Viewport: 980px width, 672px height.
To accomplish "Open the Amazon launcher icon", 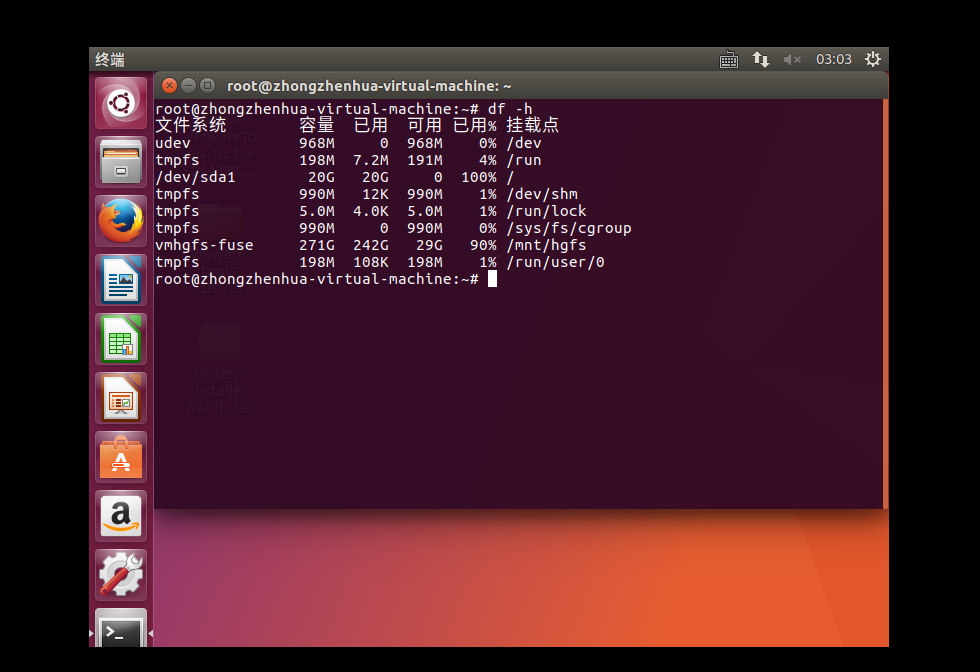I will coord(121,516).
